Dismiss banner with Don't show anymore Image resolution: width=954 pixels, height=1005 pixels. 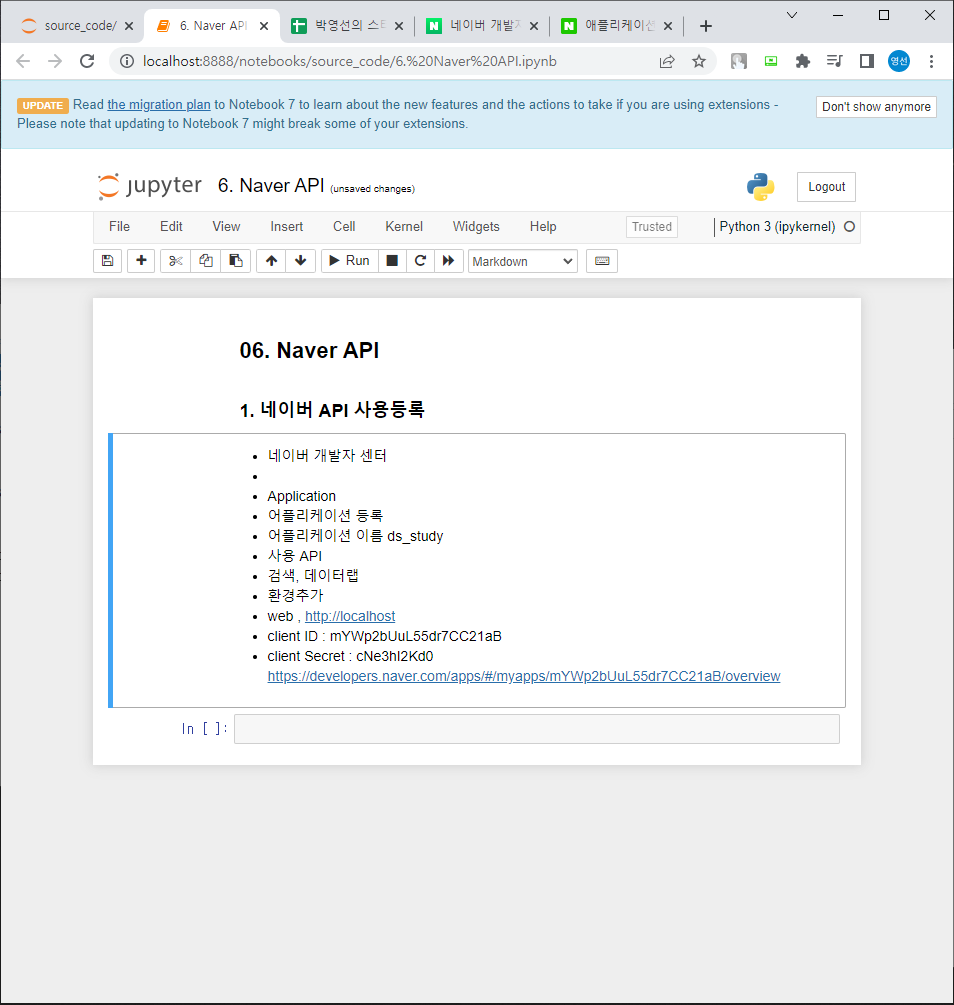[x=876, y=107]
